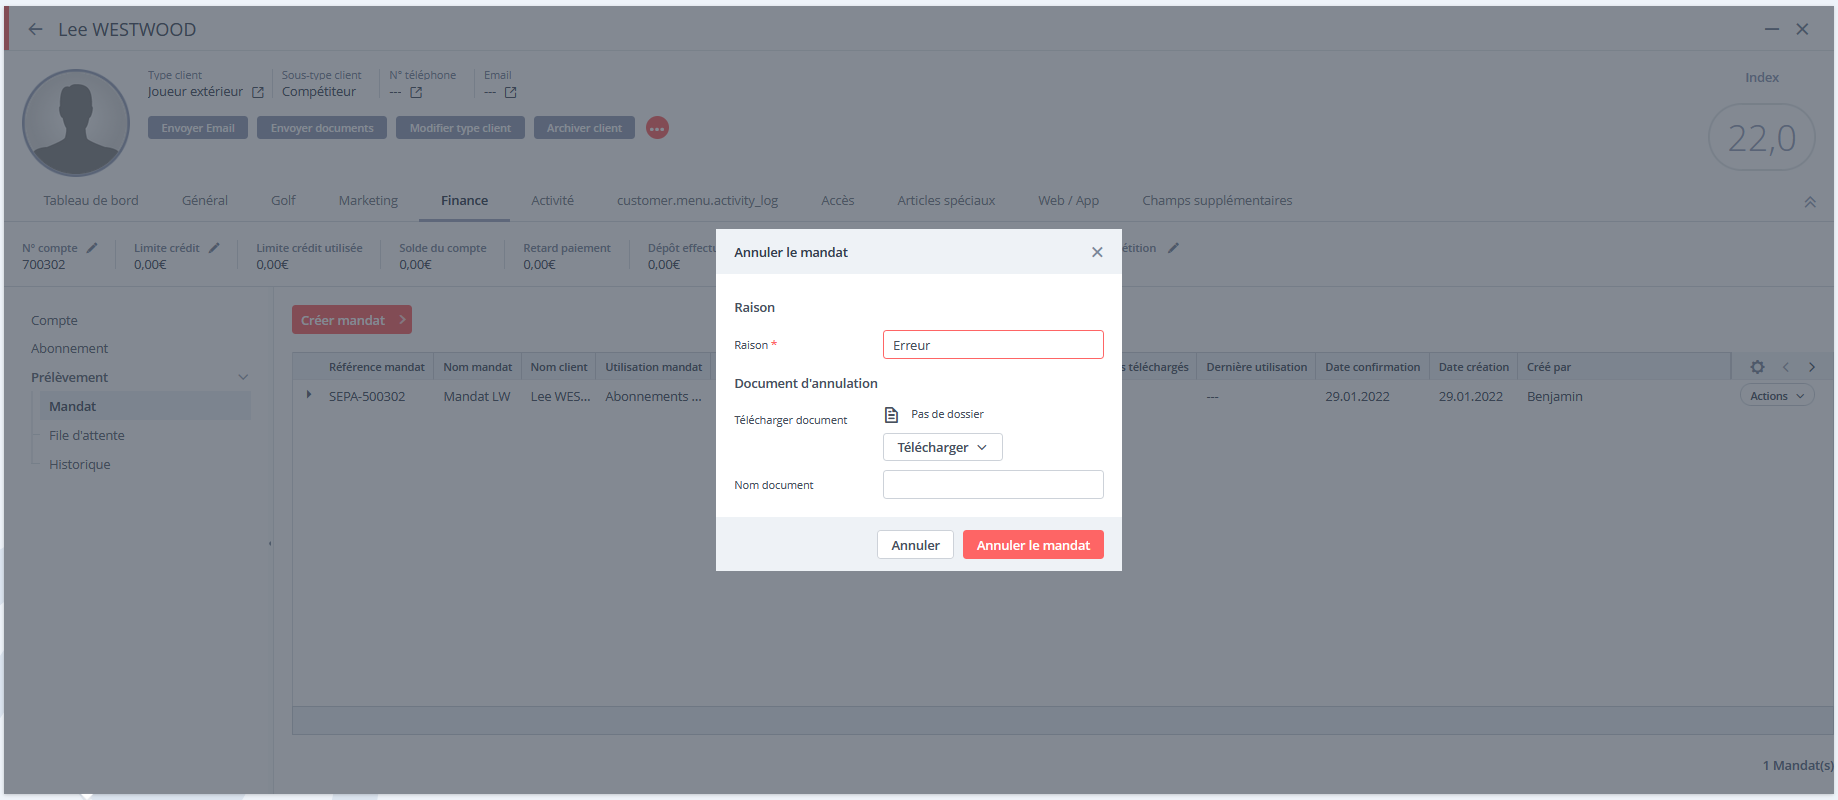Open table settings gear icon
This screenshot has height=800, width=1838.
click(x=1757, y=367)
